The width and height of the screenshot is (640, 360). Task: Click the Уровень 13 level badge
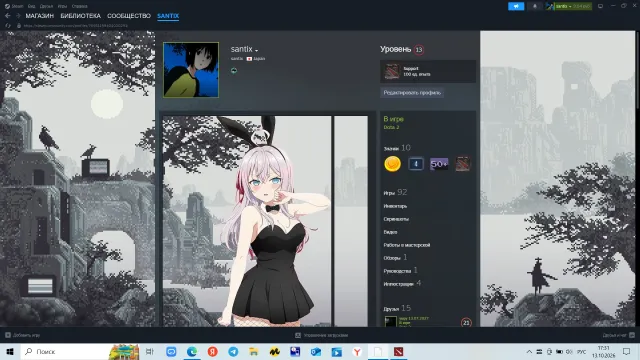(419, 49)
